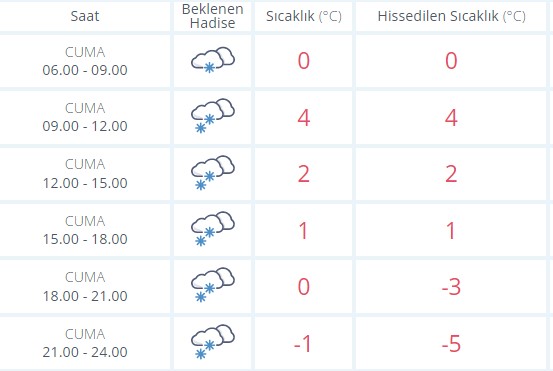
Task: Click snow icon for Cuma 21.00 - 24.00
Action: (x=213, y=342)
